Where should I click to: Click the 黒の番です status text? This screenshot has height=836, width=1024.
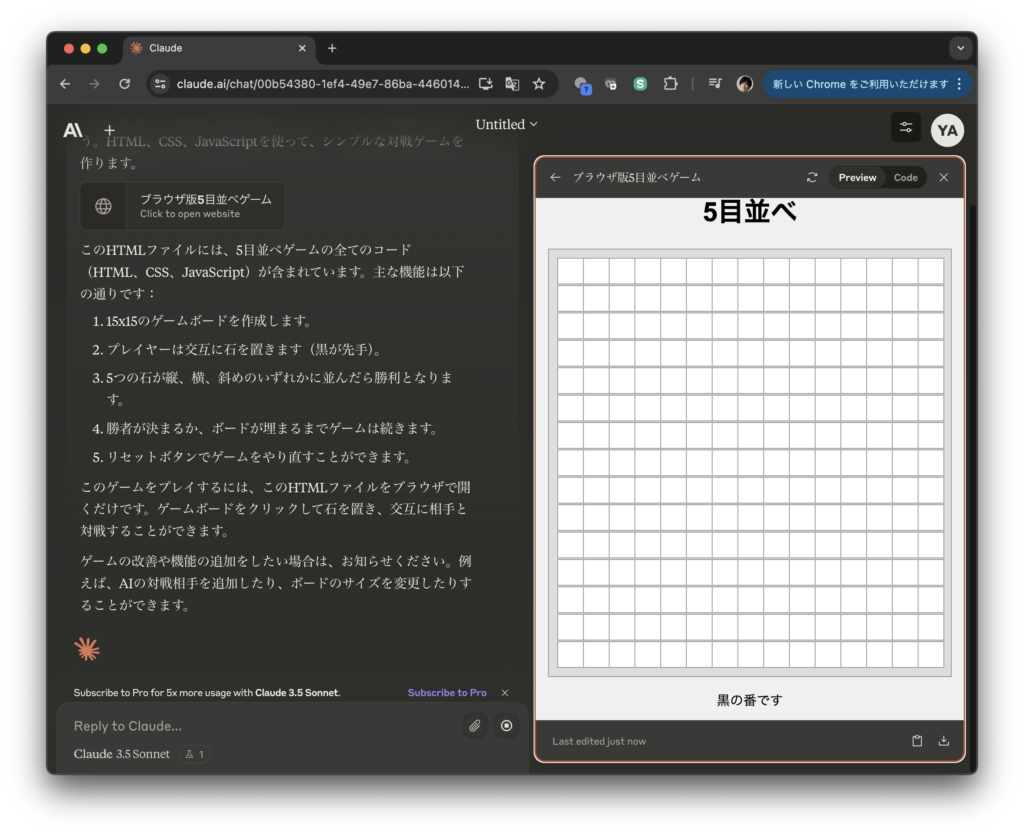pyautogui.click(x=750, y=700)
